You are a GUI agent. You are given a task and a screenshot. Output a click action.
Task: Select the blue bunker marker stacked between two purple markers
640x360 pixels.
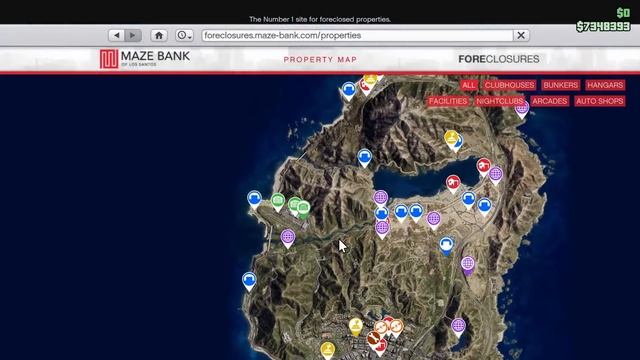(382, 213)
